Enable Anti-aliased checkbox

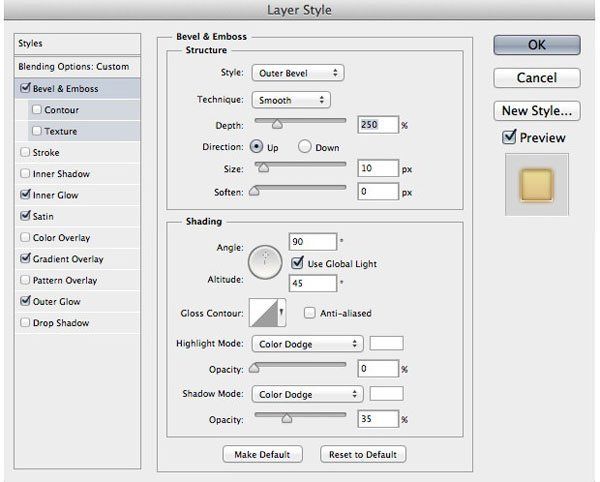tap(309, 313)
